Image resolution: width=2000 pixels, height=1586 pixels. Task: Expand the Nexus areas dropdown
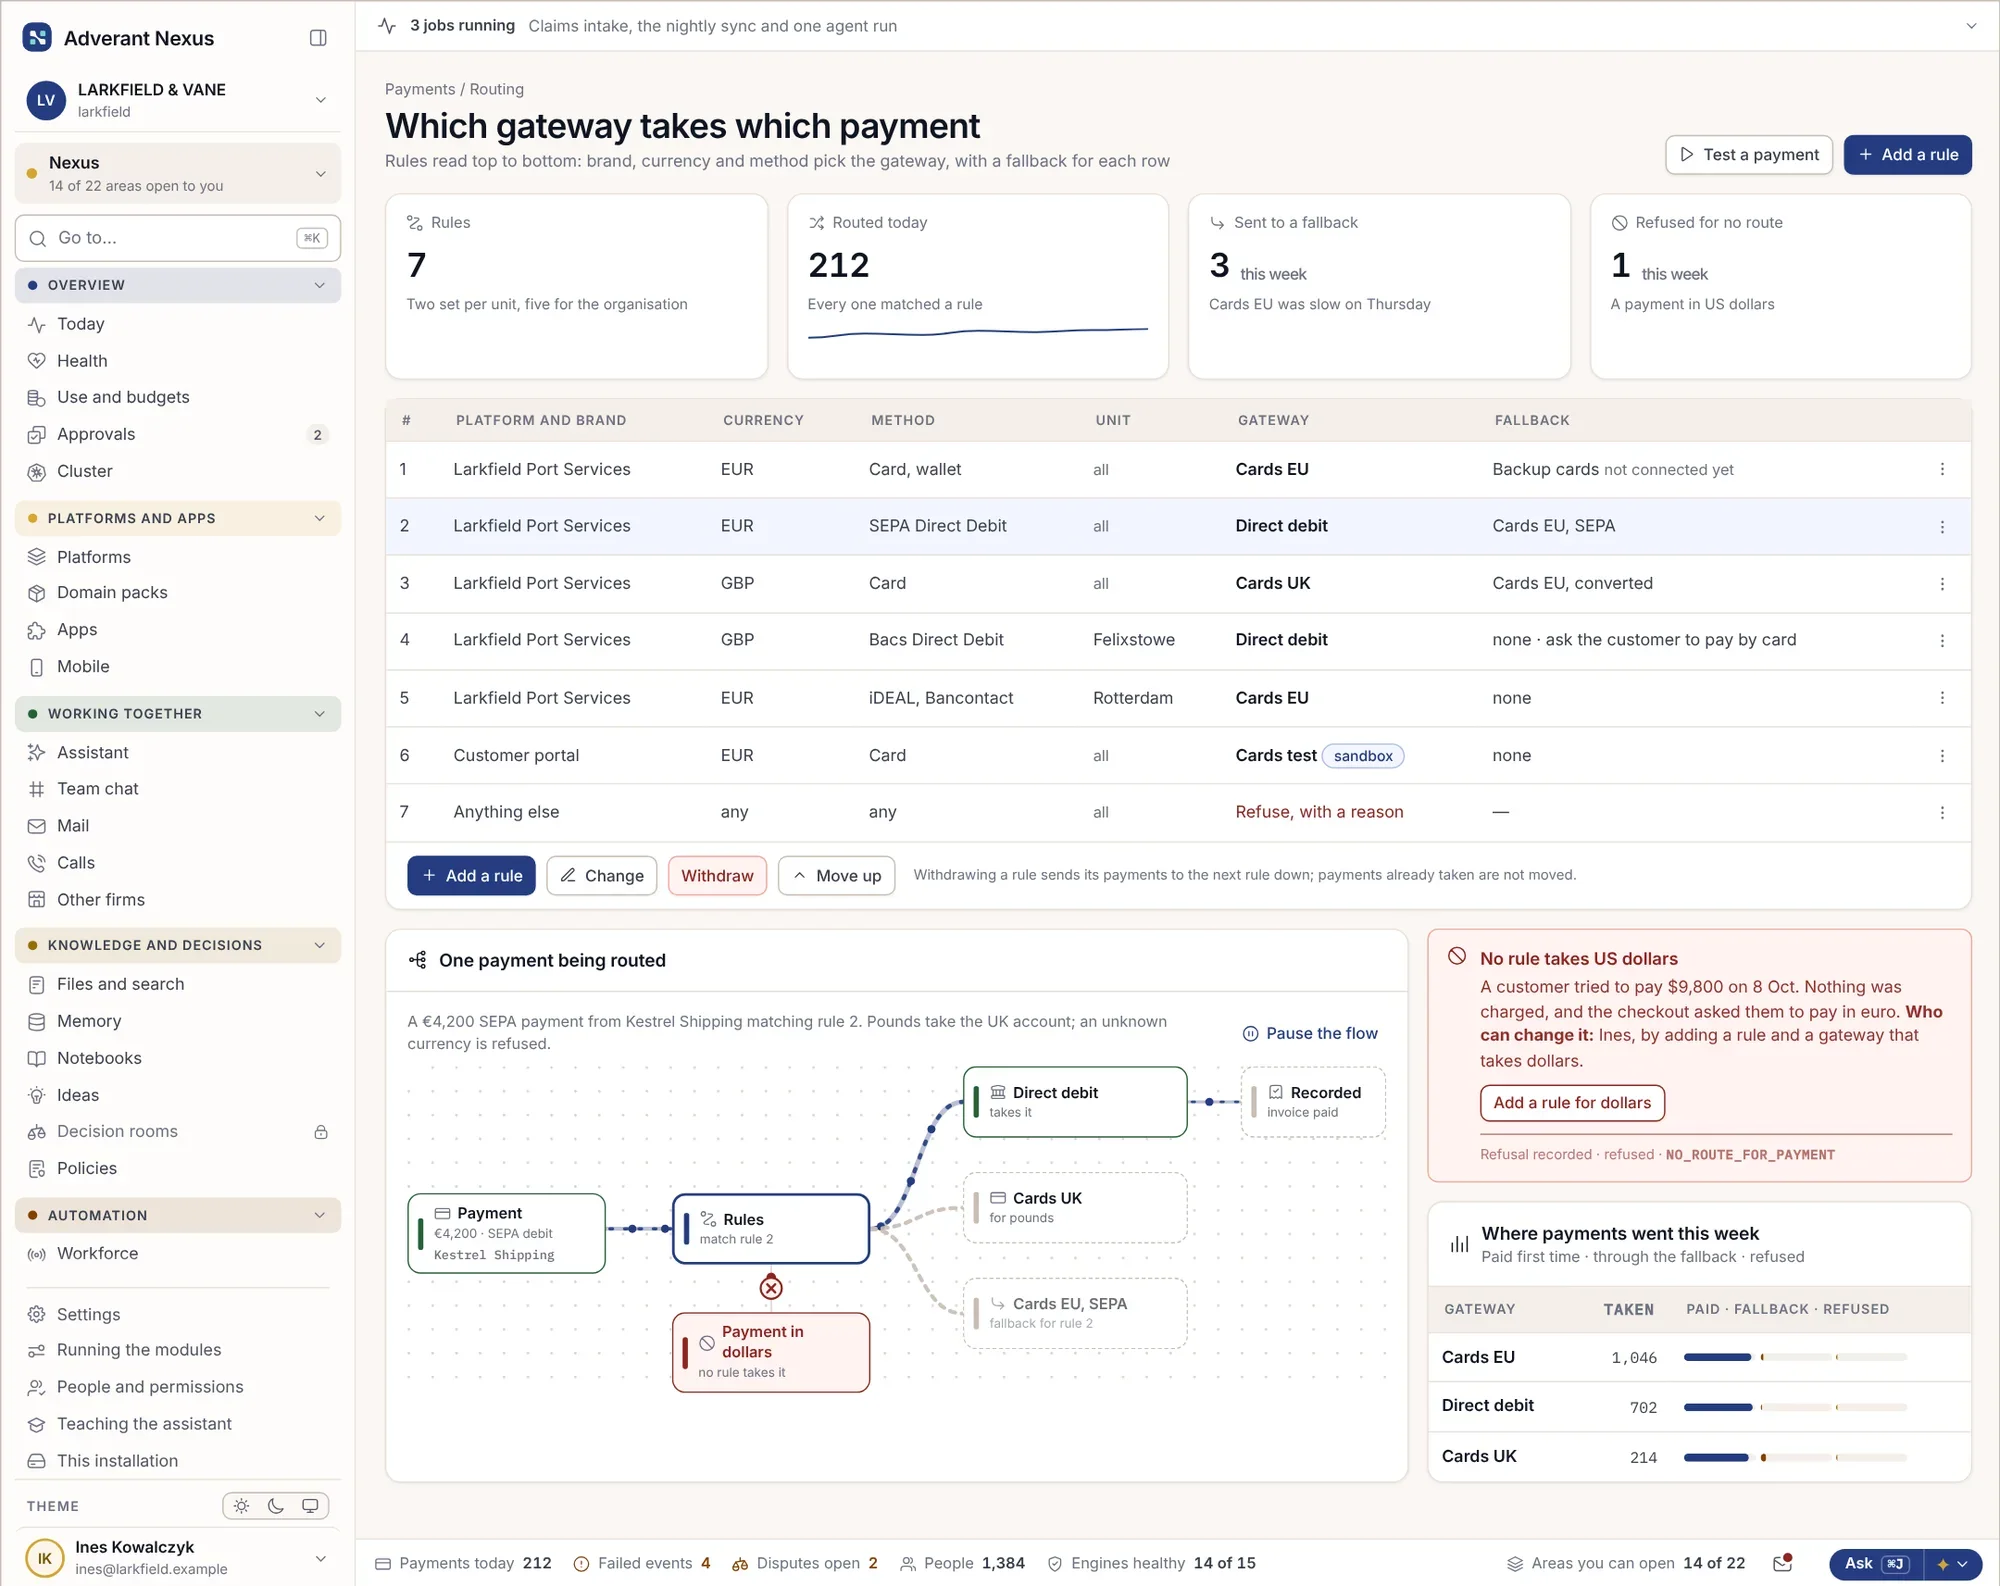pos(178,174)
